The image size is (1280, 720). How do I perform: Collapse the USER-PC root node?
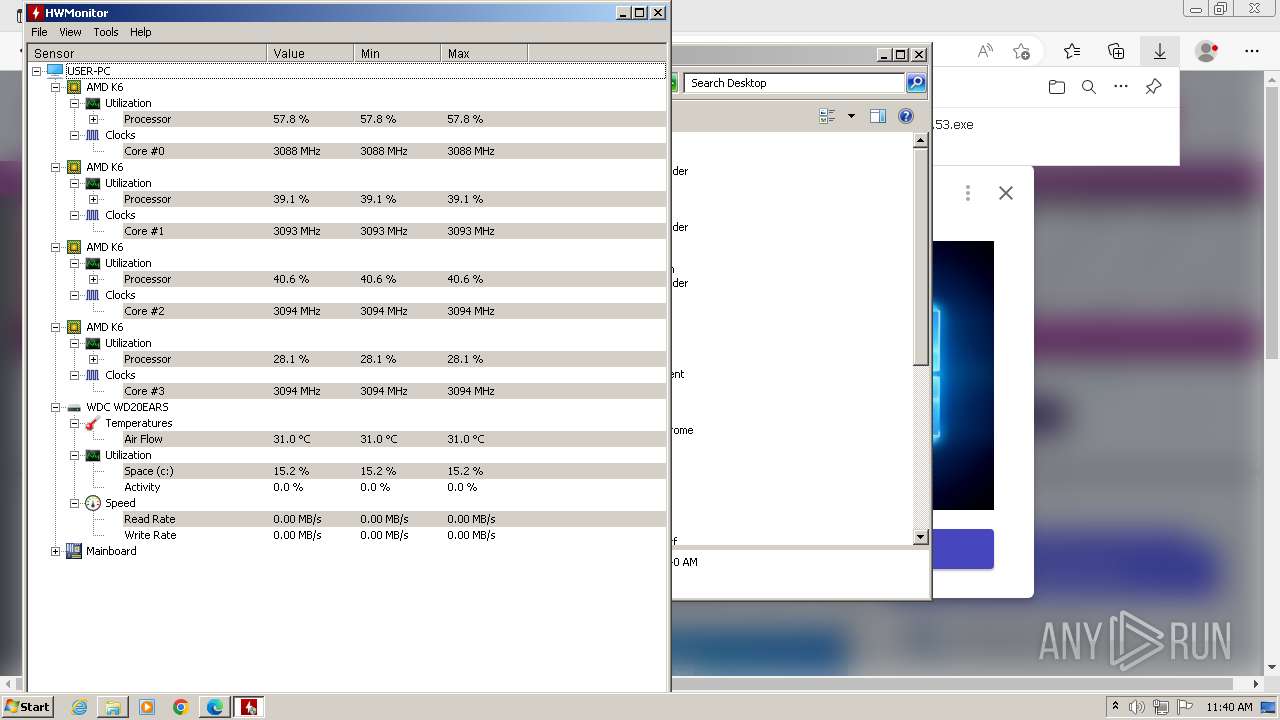click(37, 71)
